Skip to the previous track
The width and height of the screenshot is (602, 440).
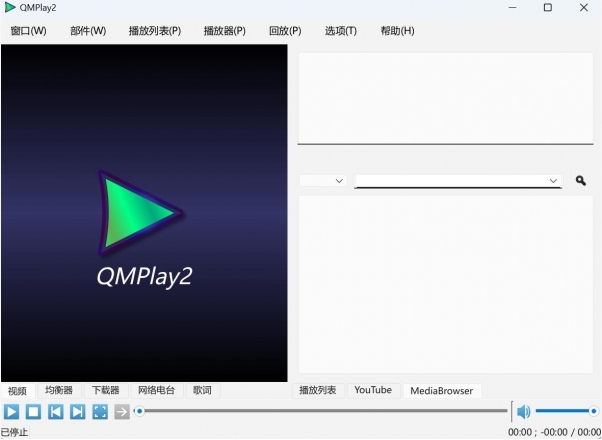pos(55,411)
